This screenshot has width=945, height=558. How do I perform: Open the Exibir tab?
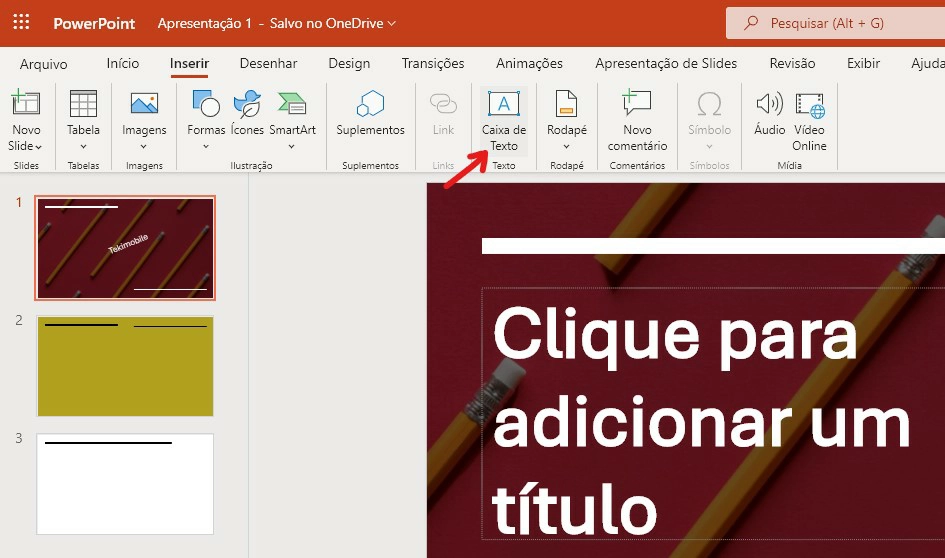click(x=863, y=63)
